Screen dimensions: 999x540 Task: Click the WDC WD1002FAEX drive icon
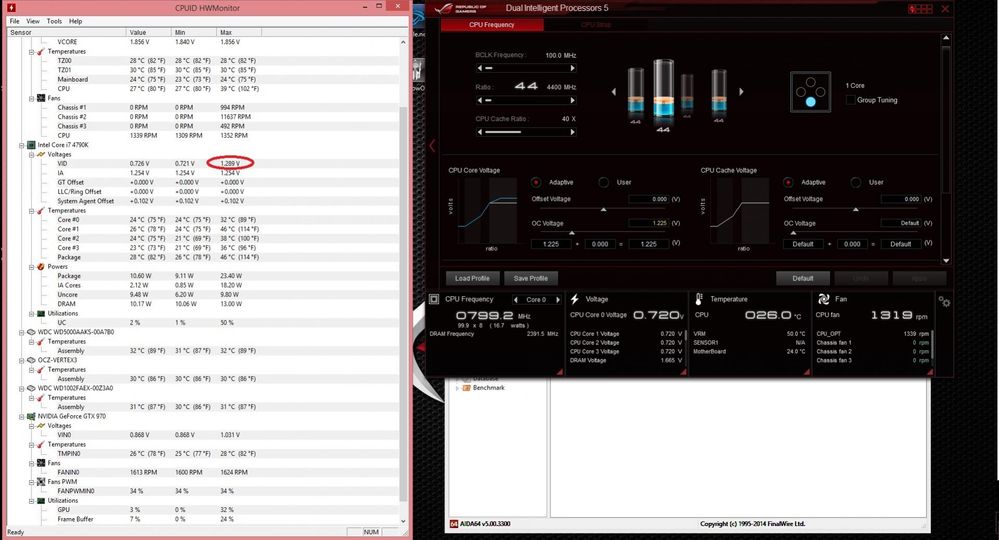(x=31, y=388)
